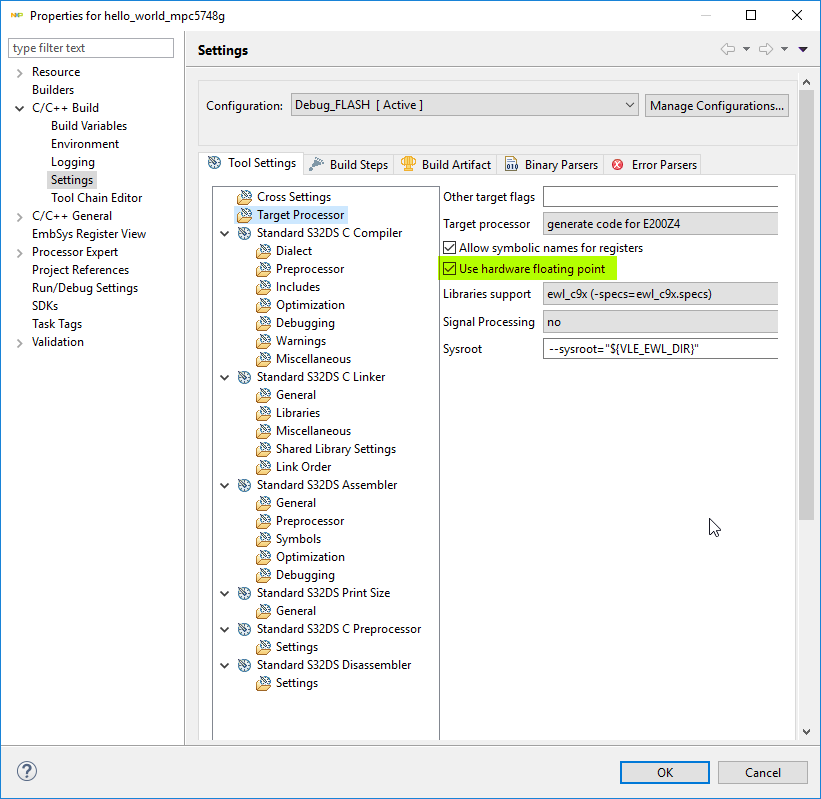
Task: Open help via question mark icon
Action: point(27,771)
